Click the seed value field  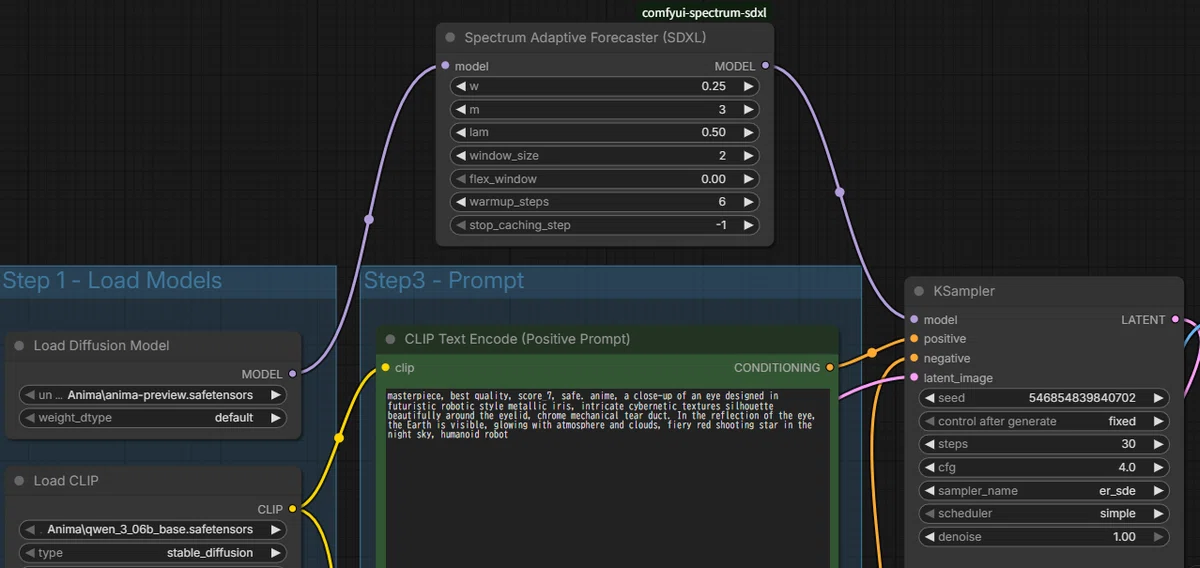pos(1043,398)
